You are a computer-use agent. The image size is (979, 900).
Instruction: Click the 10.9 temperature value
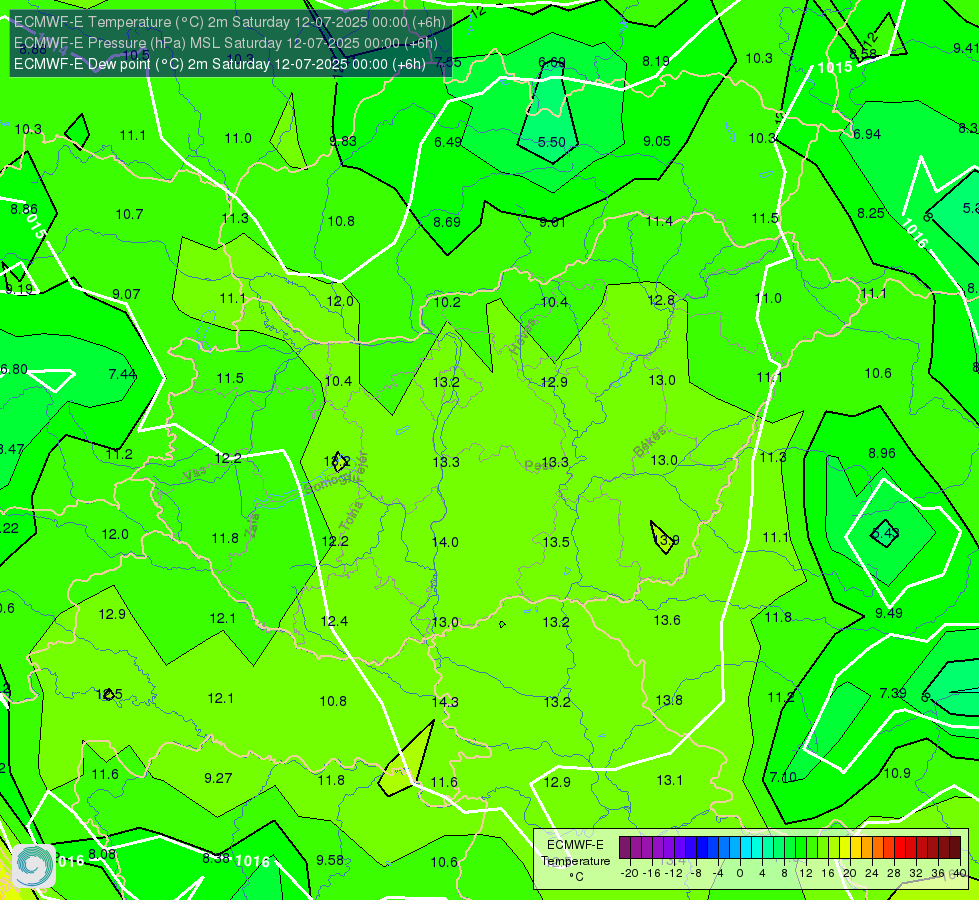click(897, 773)
